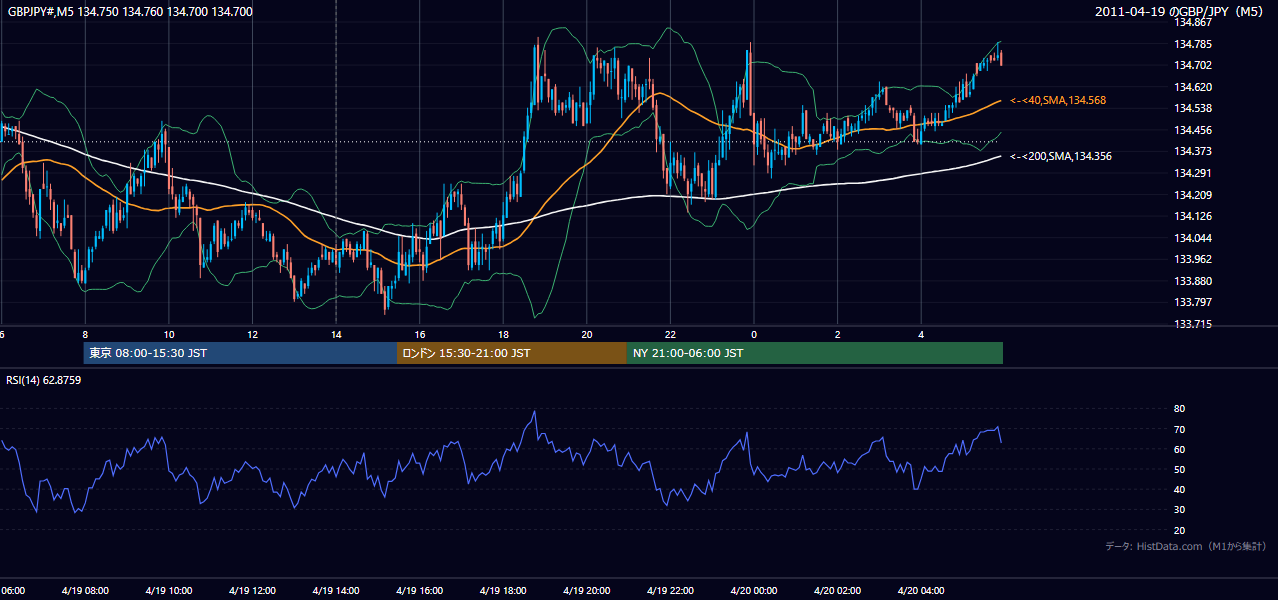Select the 200 SMA label reading 134.356
The height and width of the screenshot is (600, 1278).
1061,157
